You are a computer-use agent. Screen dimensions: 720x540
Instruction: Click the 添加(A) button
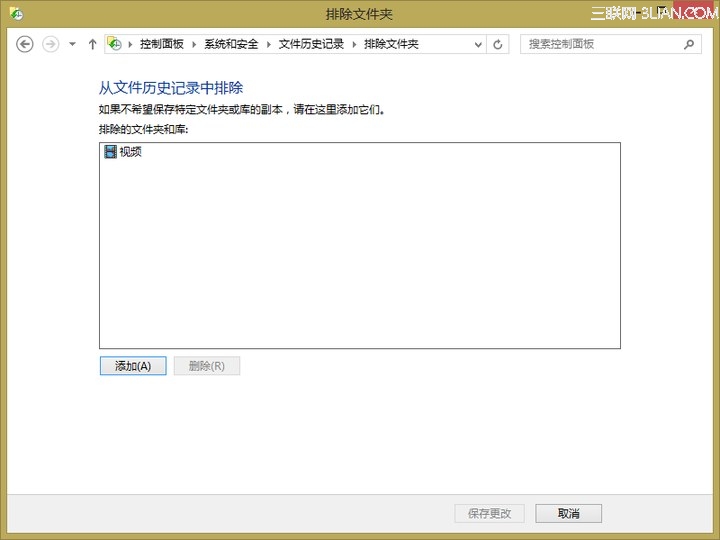133,366
